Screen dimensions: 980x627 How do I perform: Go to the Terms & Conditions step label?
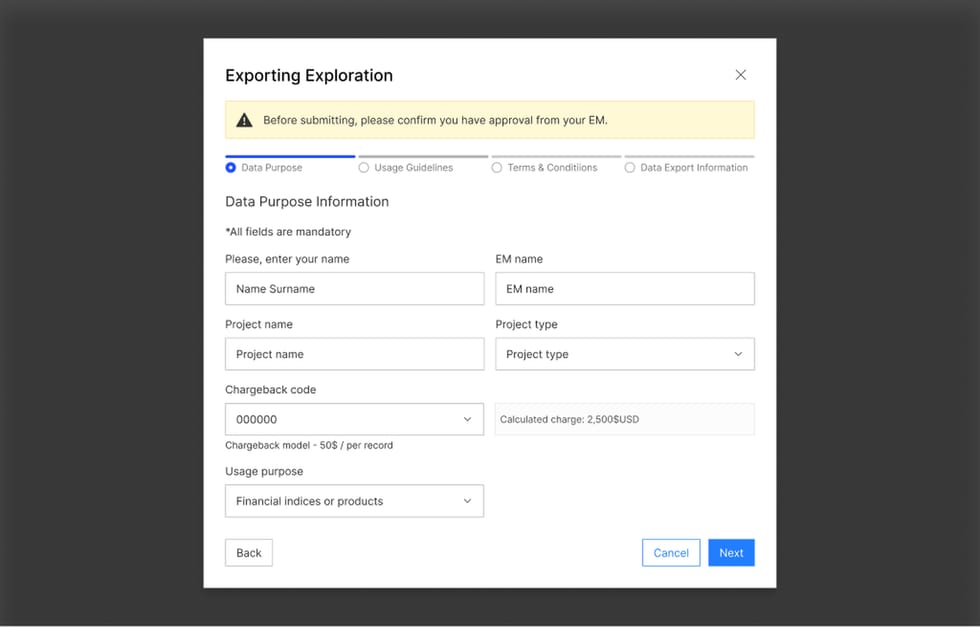(552, 168)
